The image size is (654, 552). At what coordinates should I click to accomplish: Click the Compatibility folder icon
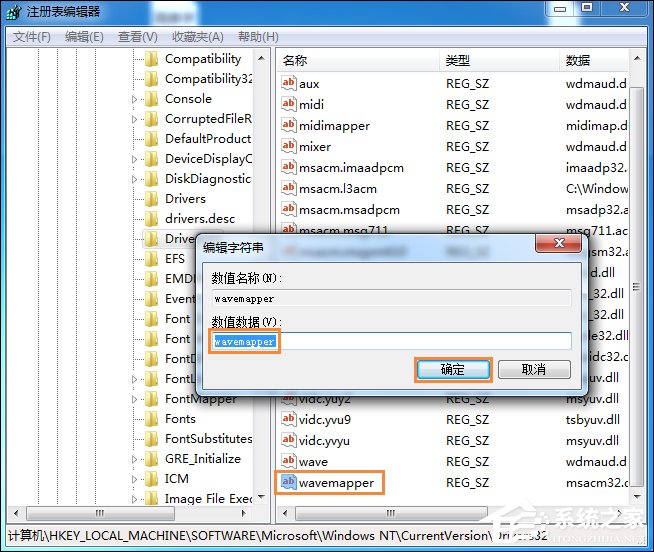pos(151,59)
